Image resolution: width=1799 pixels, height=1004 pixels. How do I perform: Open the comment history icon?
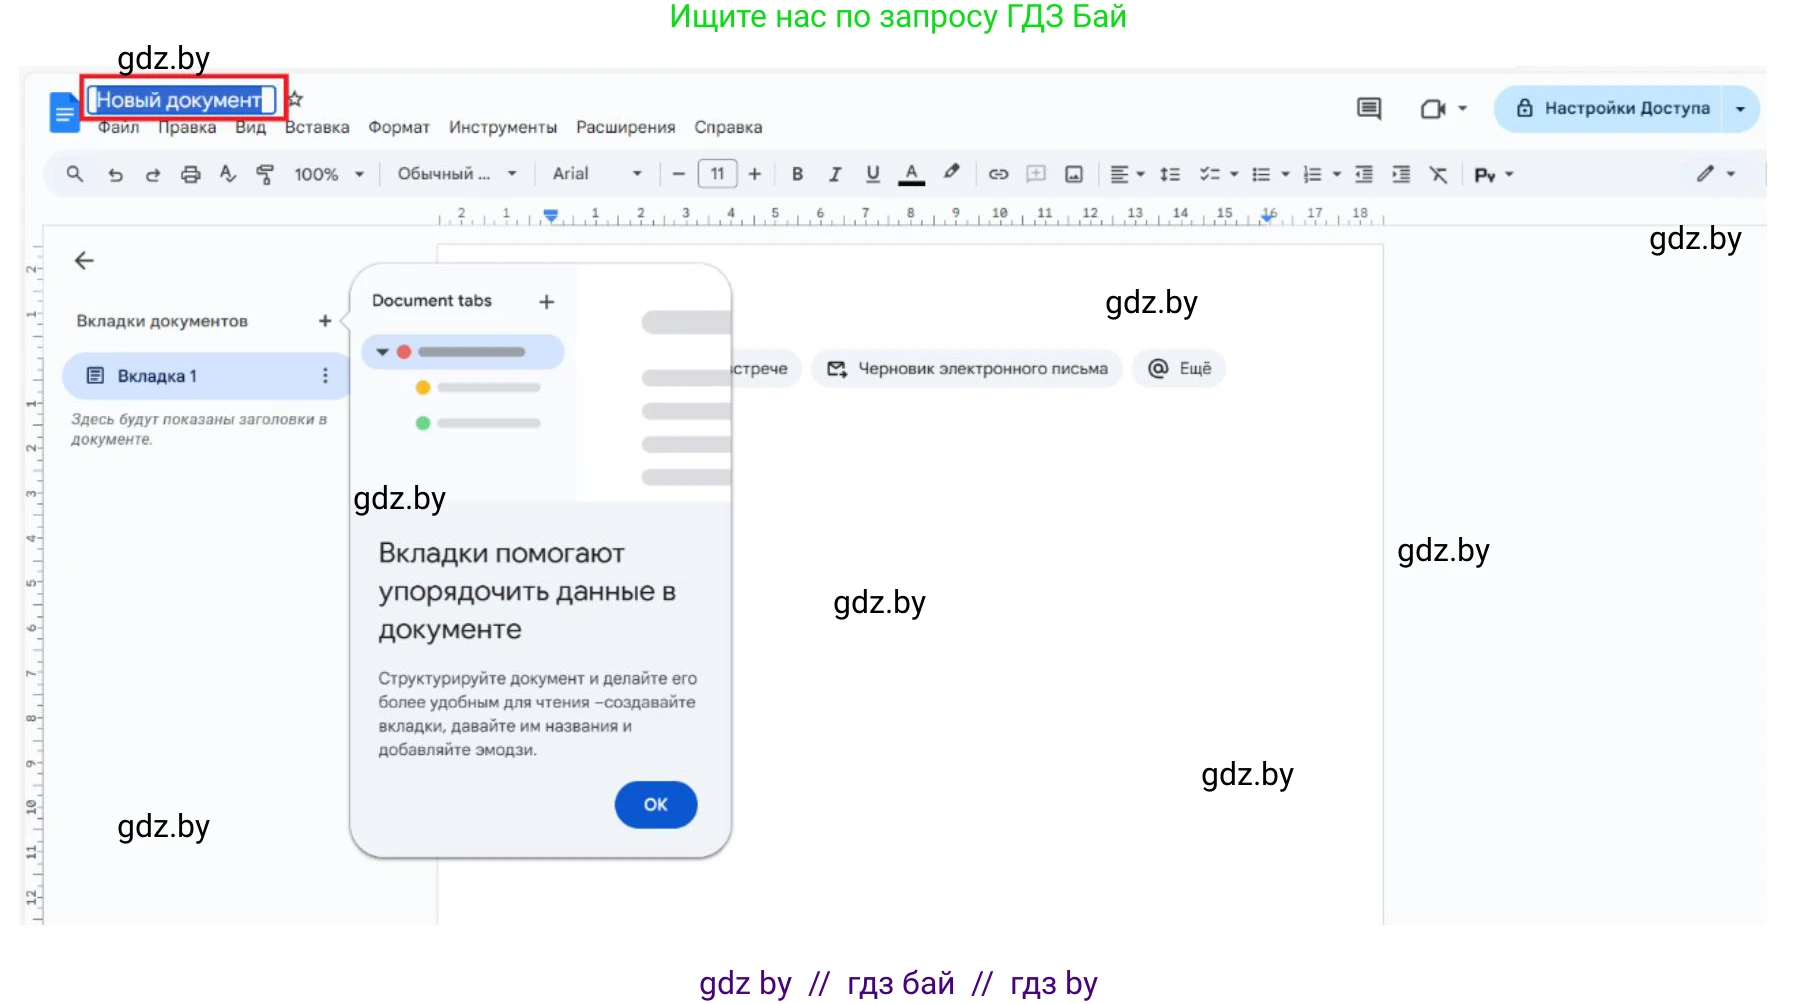coord(1369,108)
